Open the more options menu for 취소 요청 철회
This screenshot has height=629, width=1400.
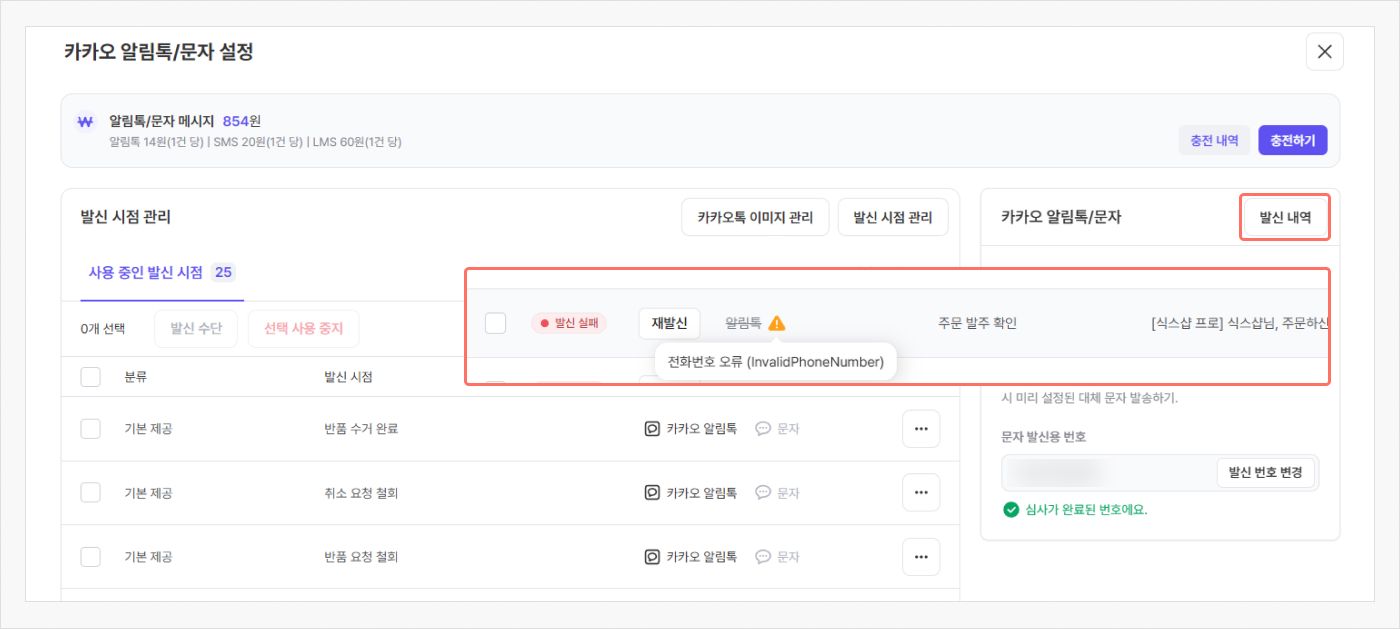coord(921,493)
